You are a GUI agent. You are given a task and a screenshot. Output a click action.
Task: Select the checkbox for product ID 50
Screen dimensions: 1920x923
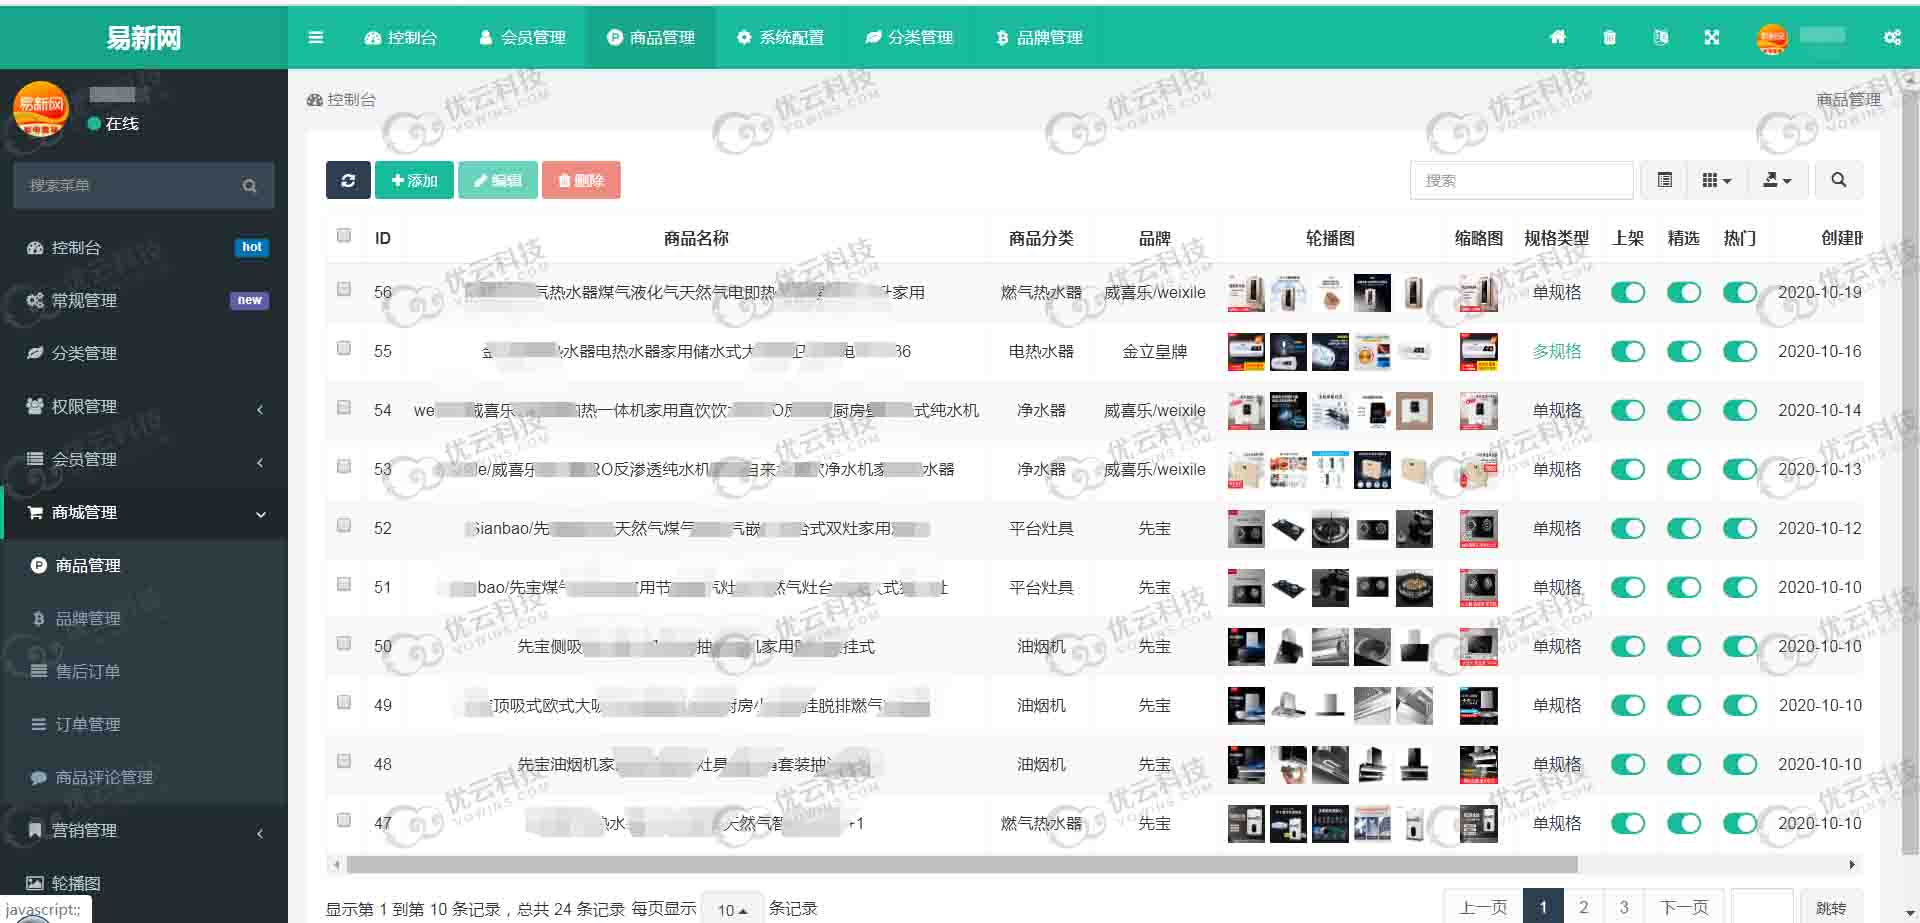click(344, 643)
